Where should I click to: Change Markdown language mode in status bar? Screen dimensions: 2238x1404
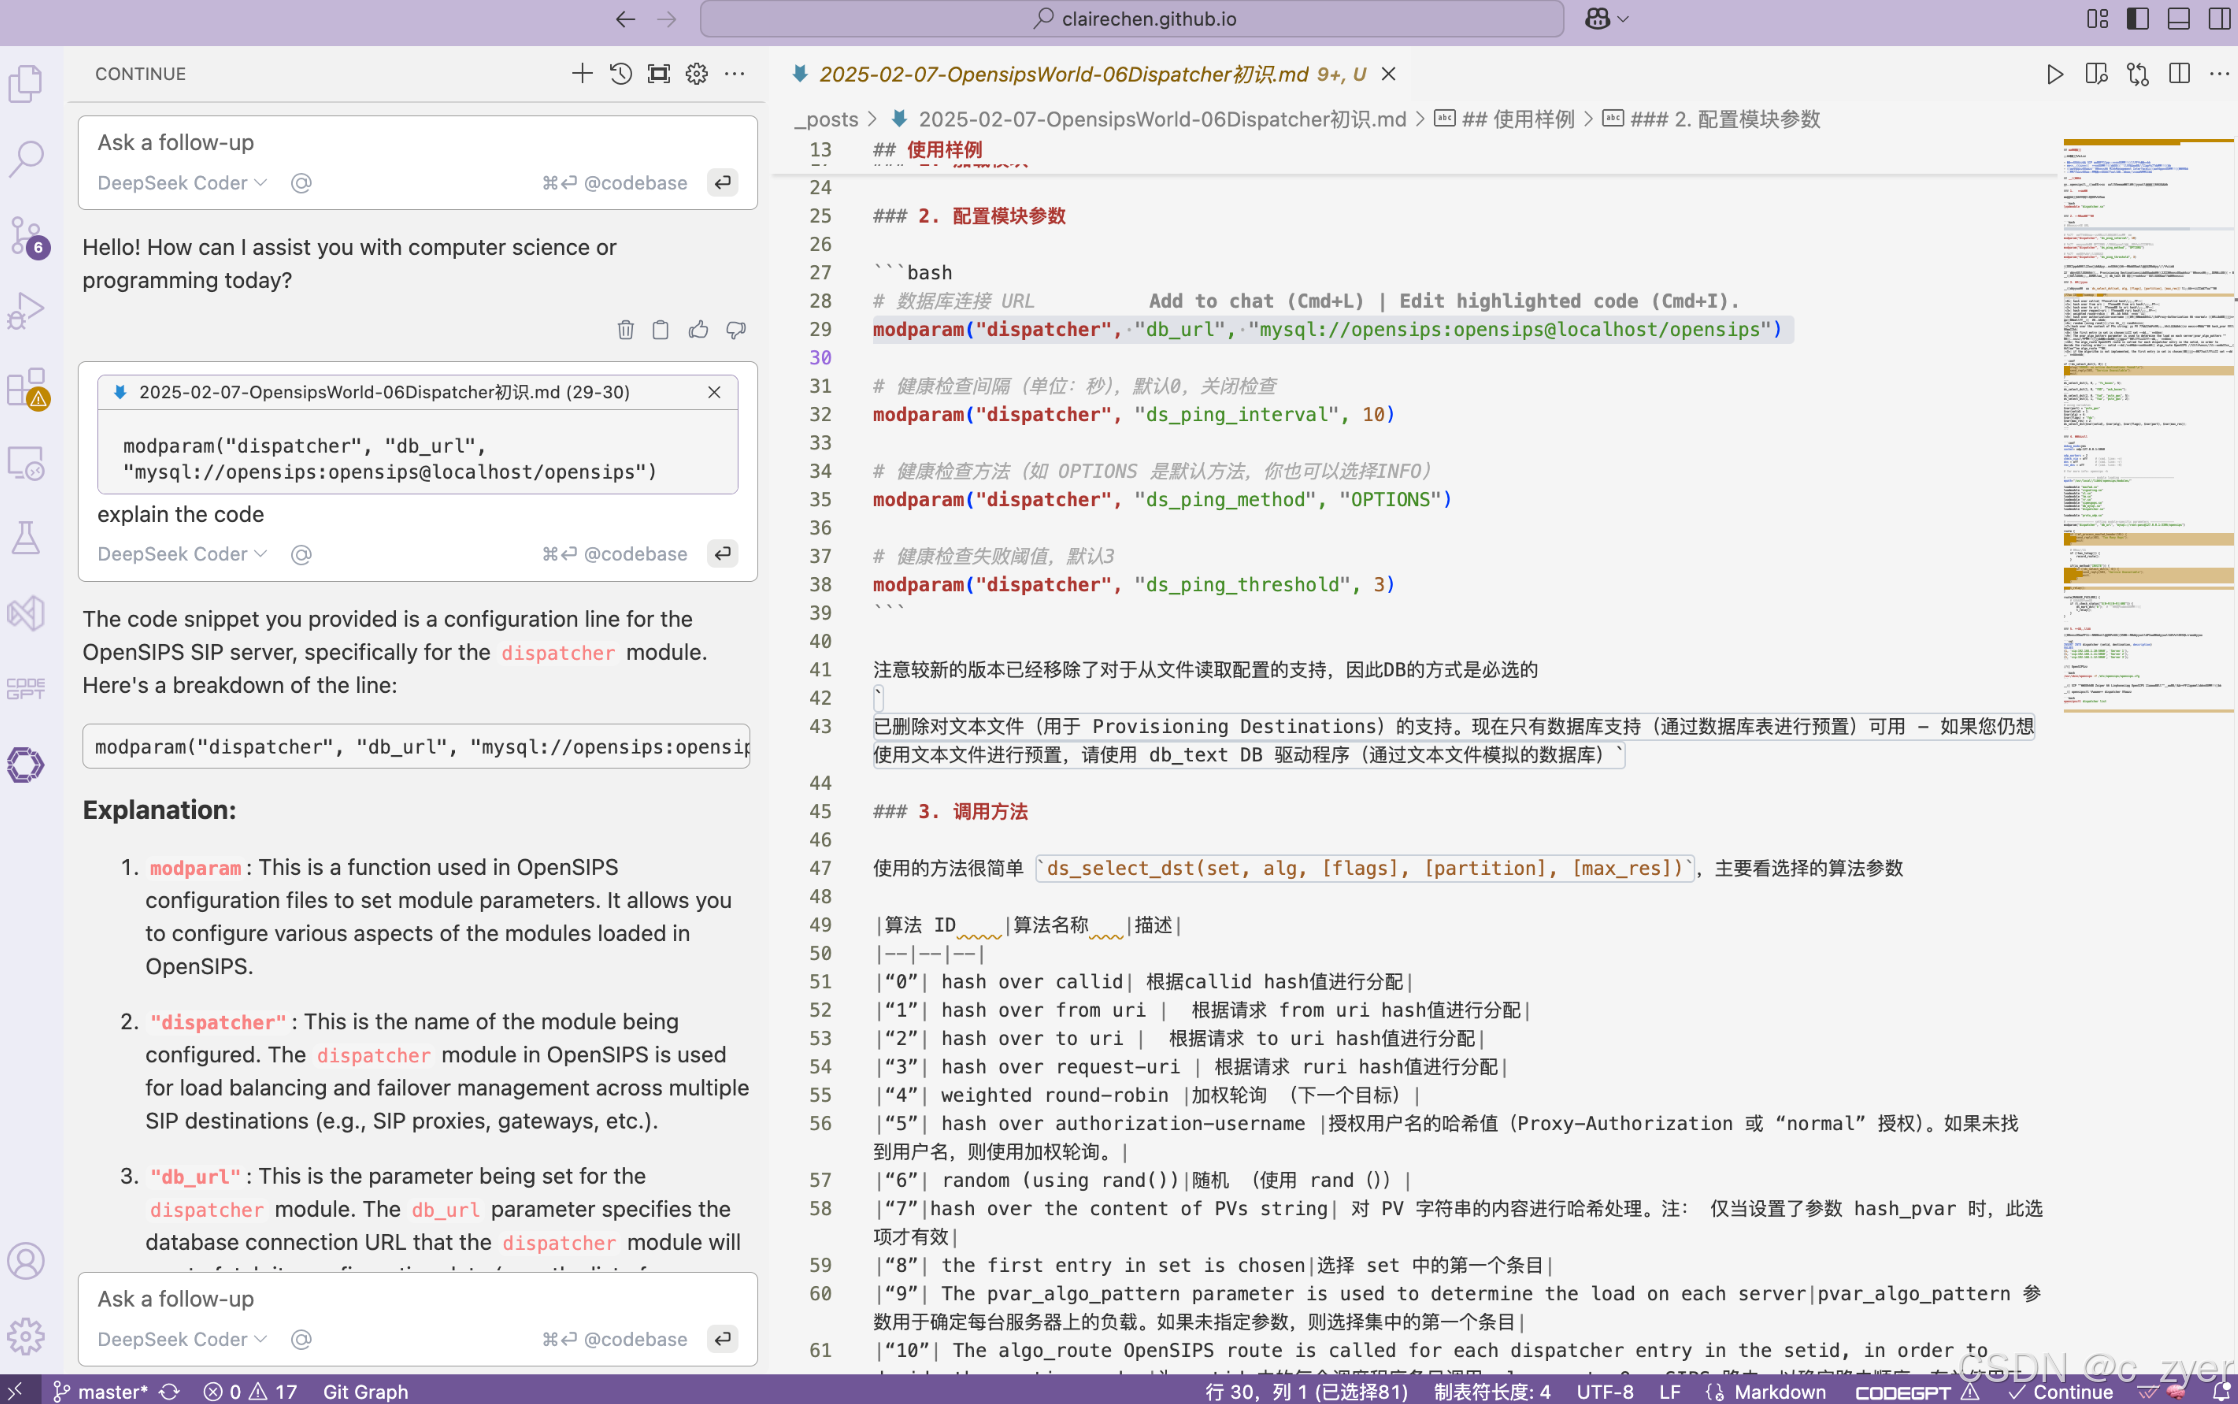(1779, 1391)
